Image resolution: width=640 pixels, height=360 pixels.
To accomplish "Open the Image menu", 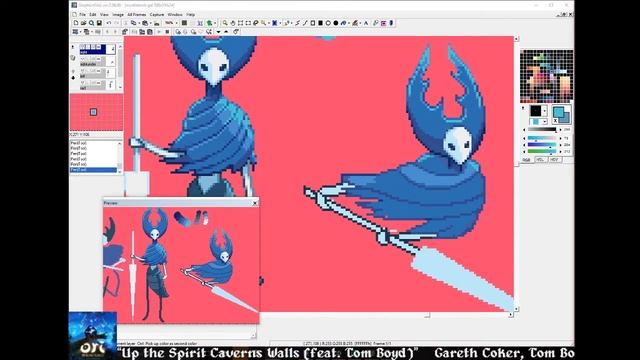I will tap(118, 14).
